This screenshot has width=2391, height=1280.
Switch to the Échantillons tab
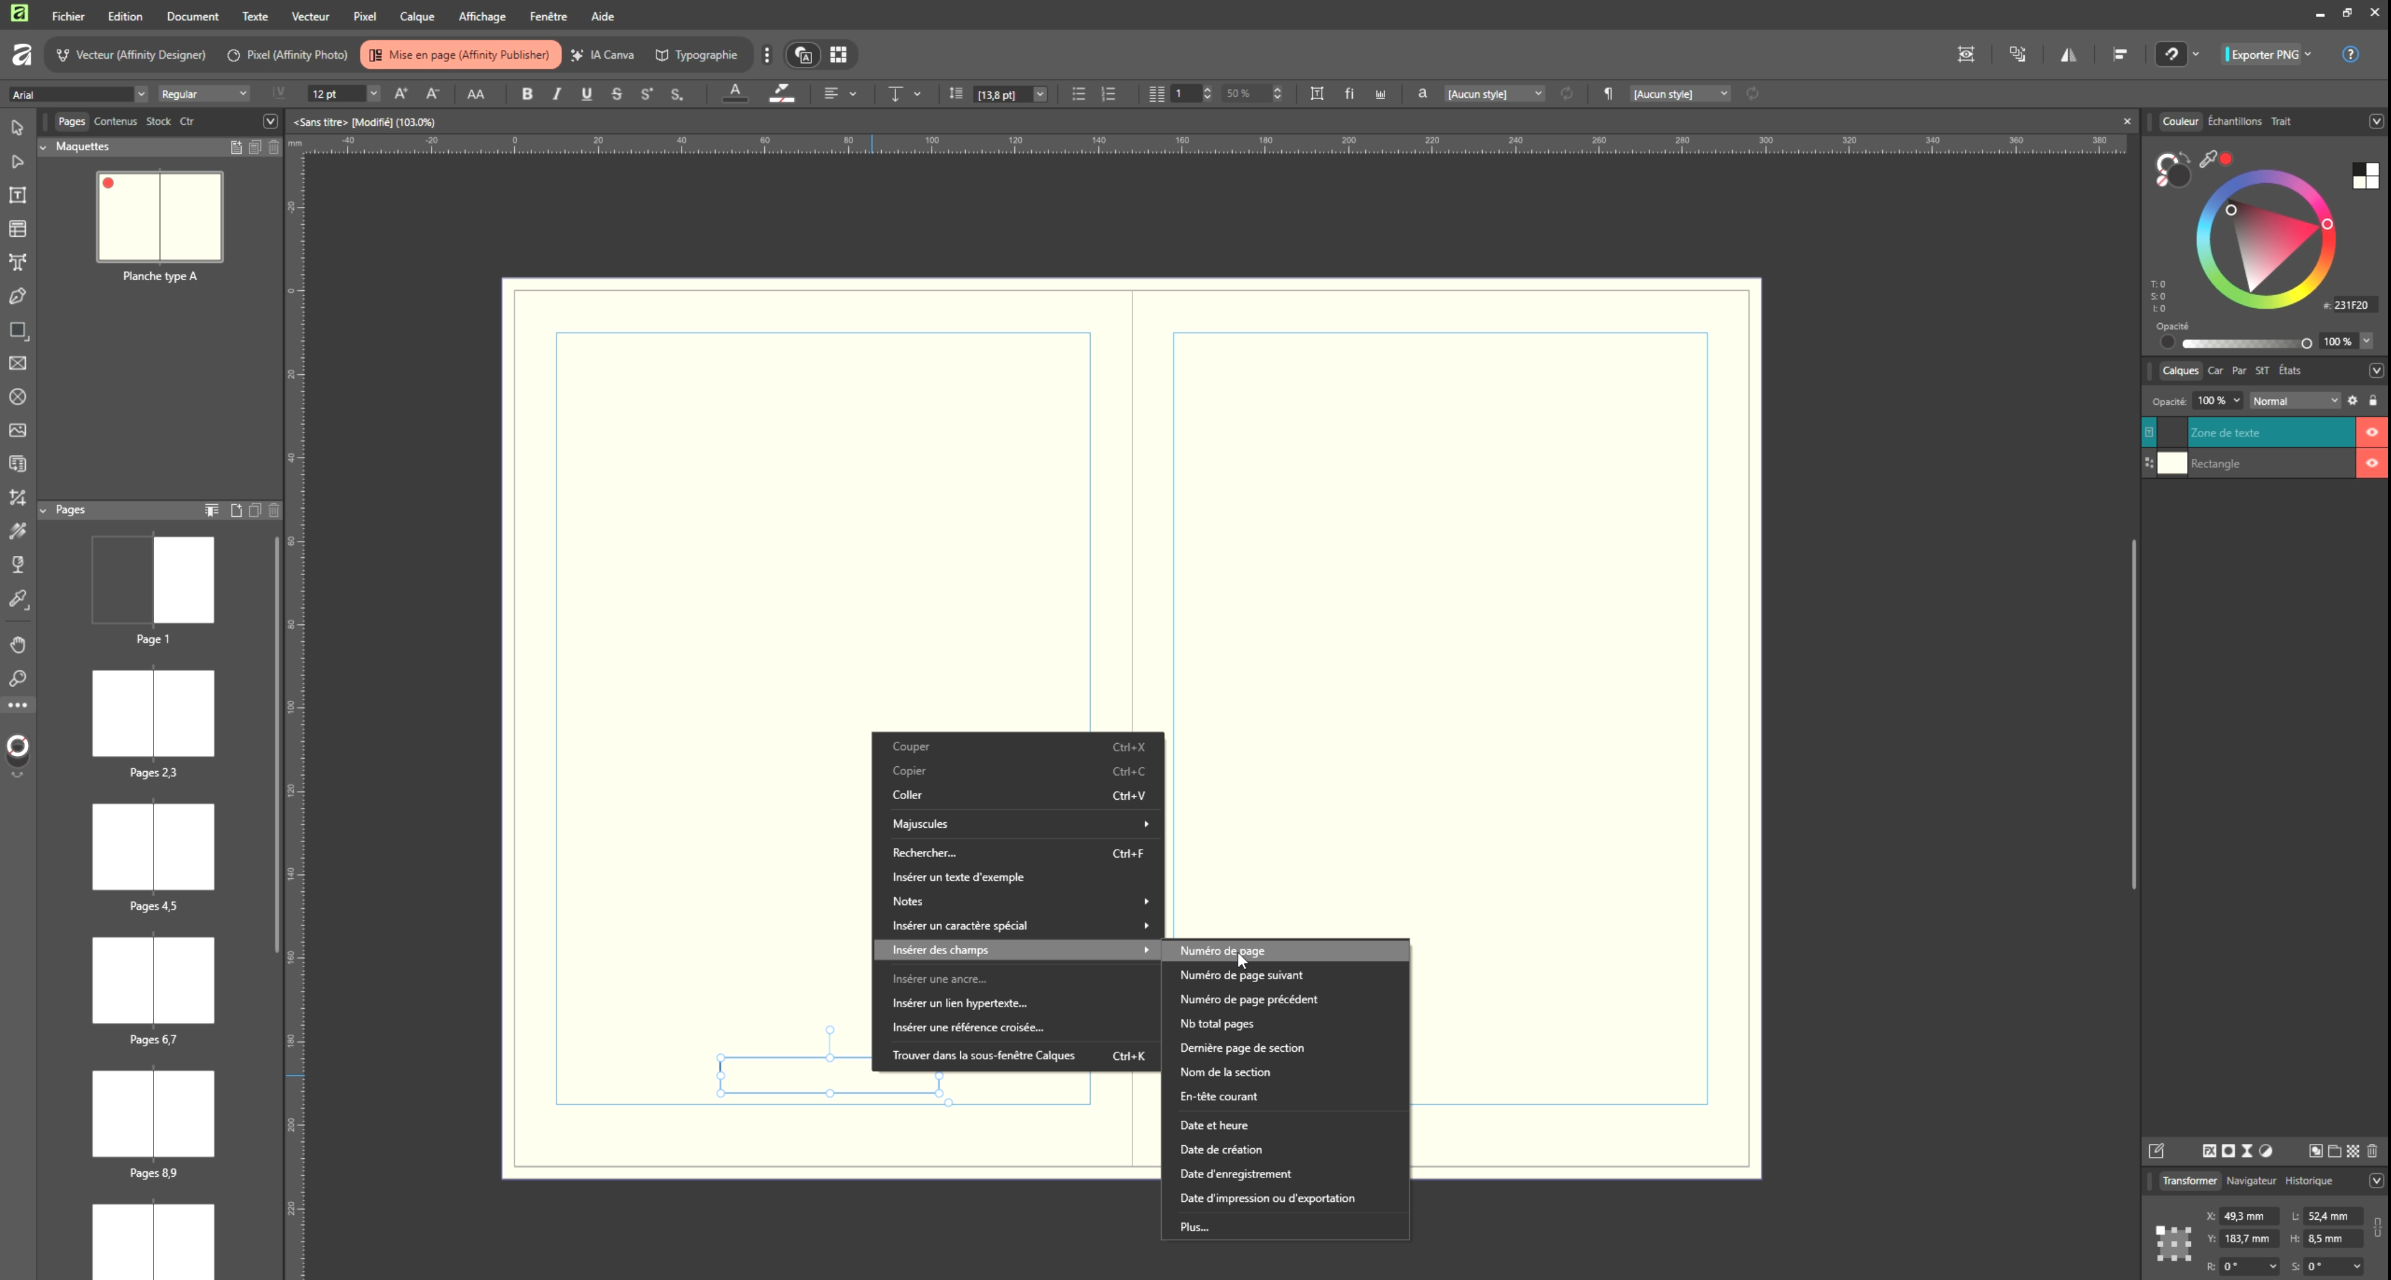click(2234, 121)
